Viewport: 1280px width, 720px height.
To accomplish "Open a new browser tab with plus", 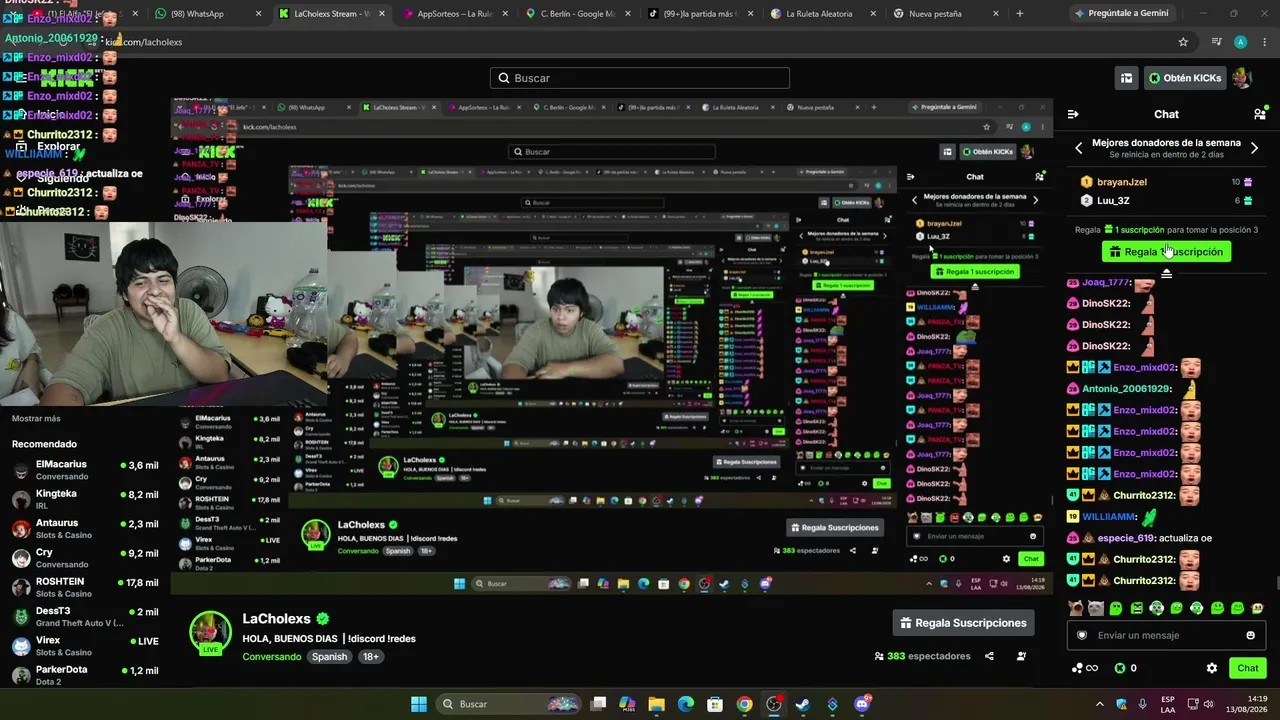I will tap(1020, 14).
